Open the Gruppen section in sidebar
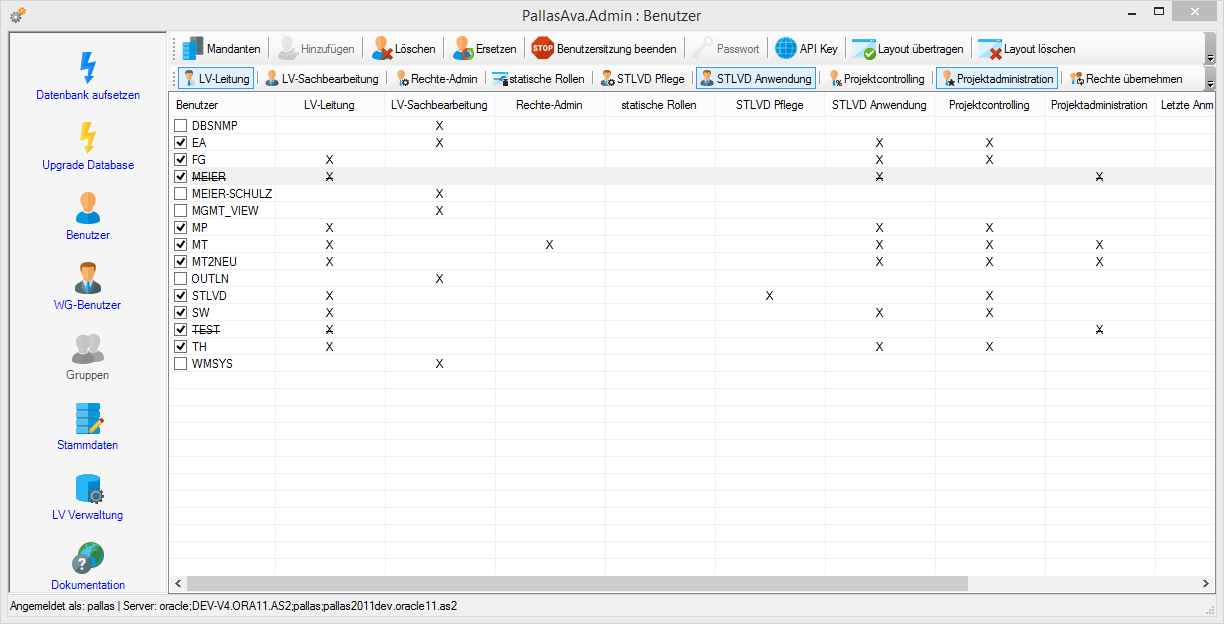This screenshot has width=1224, height=624. click(88, 355)
